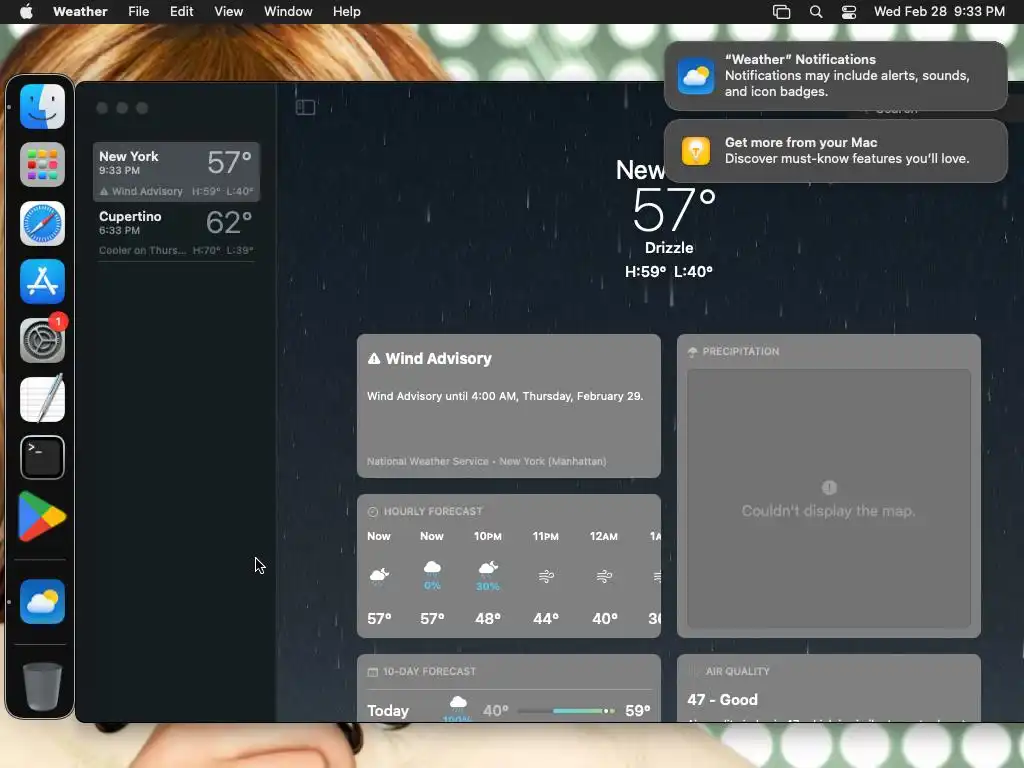The width and height of the screenshot is (1024, 768).
Task: Open the Window menu
Action: click(288, 12)
